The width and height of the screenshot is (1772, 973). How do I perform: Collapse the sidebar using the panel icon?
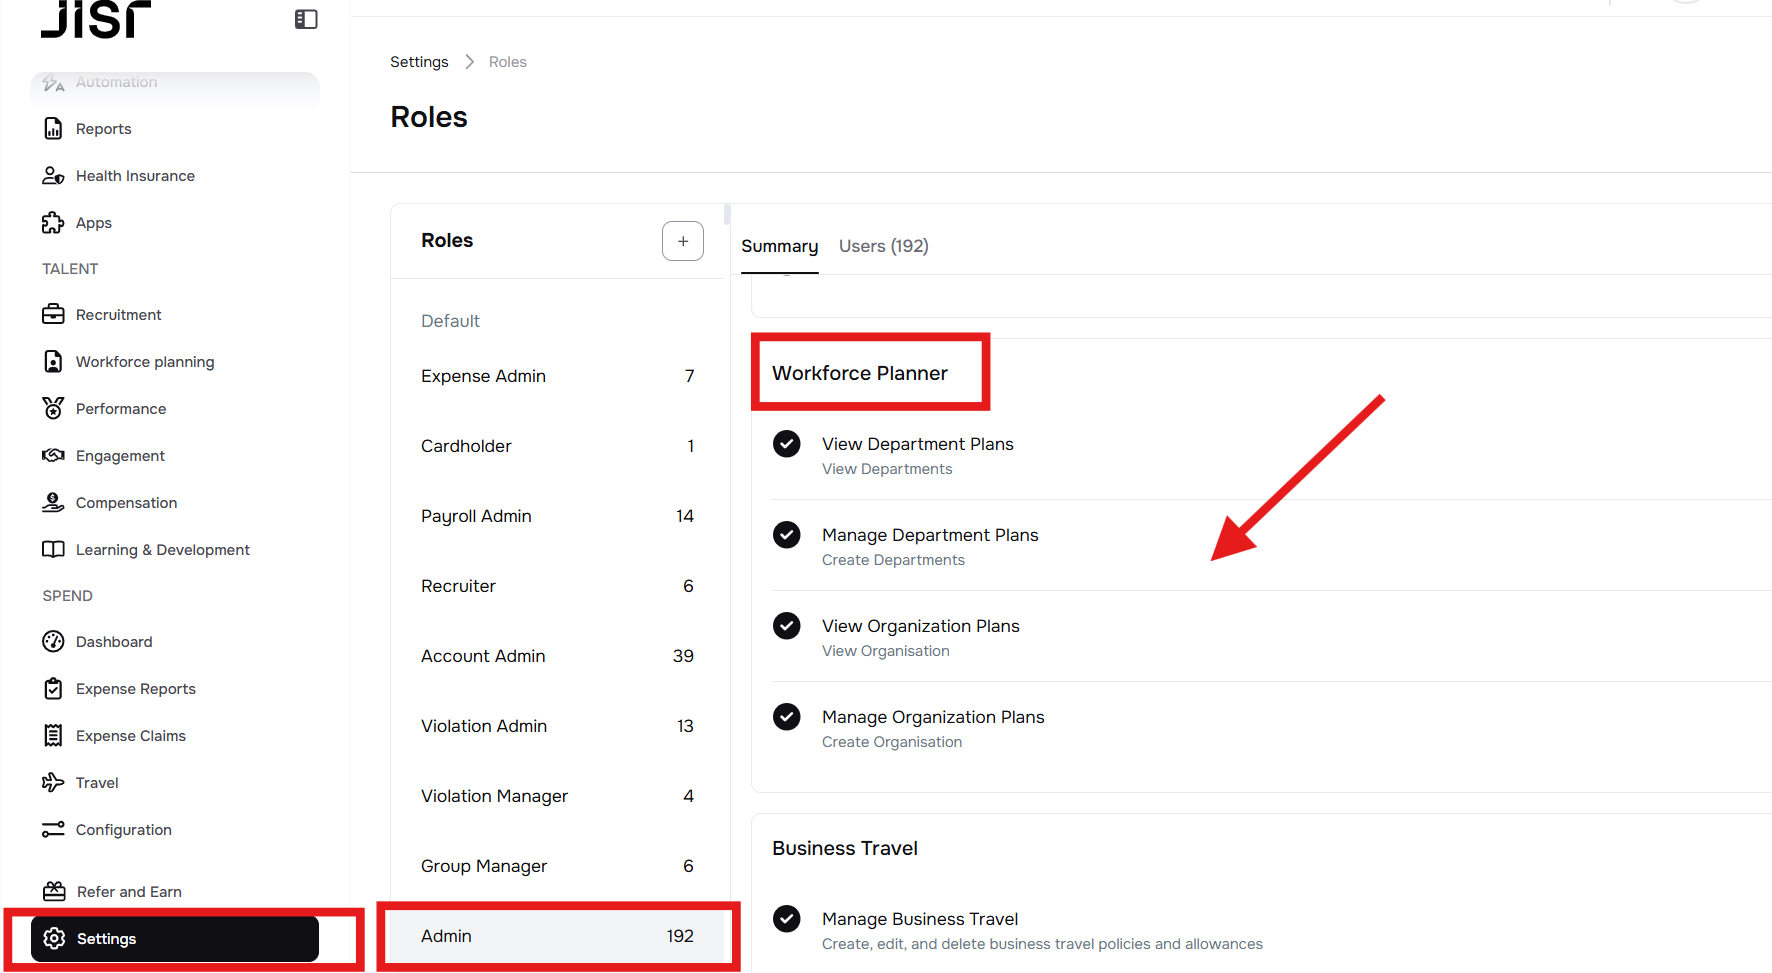pyautogui.click(x=306, y=19)
